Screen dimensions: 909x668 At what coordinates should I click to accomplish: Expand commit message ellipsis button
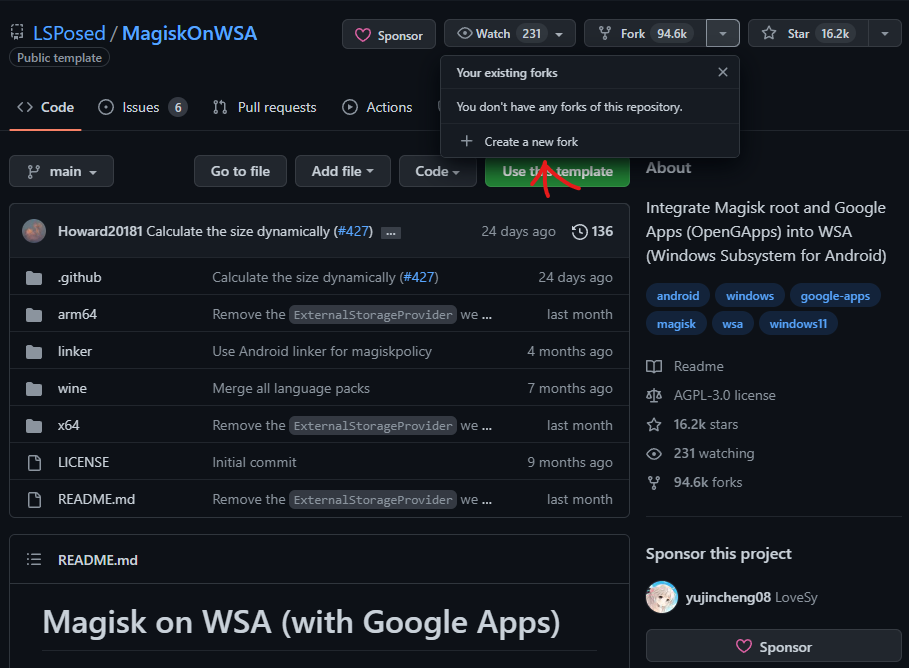point(391,233)
